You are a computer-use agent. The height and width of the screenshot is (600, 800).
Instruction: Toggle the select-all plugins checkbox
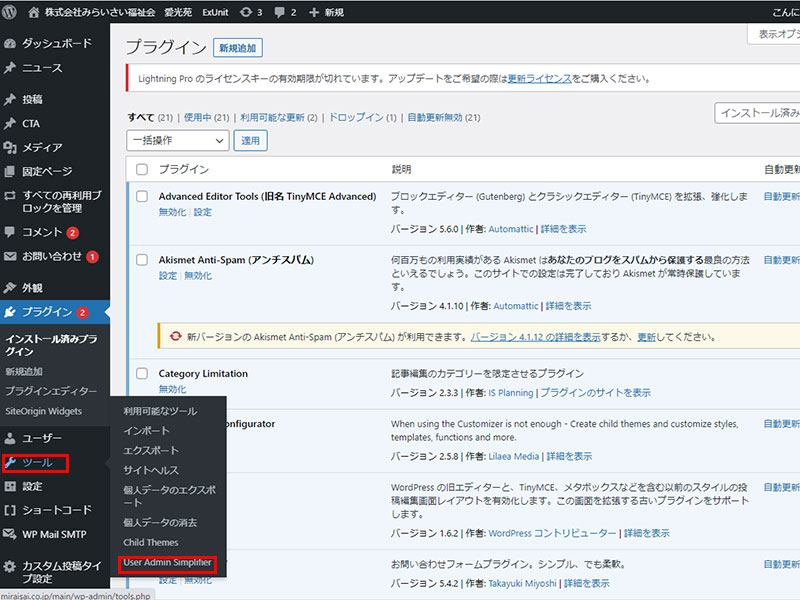(x=142, y=170)
